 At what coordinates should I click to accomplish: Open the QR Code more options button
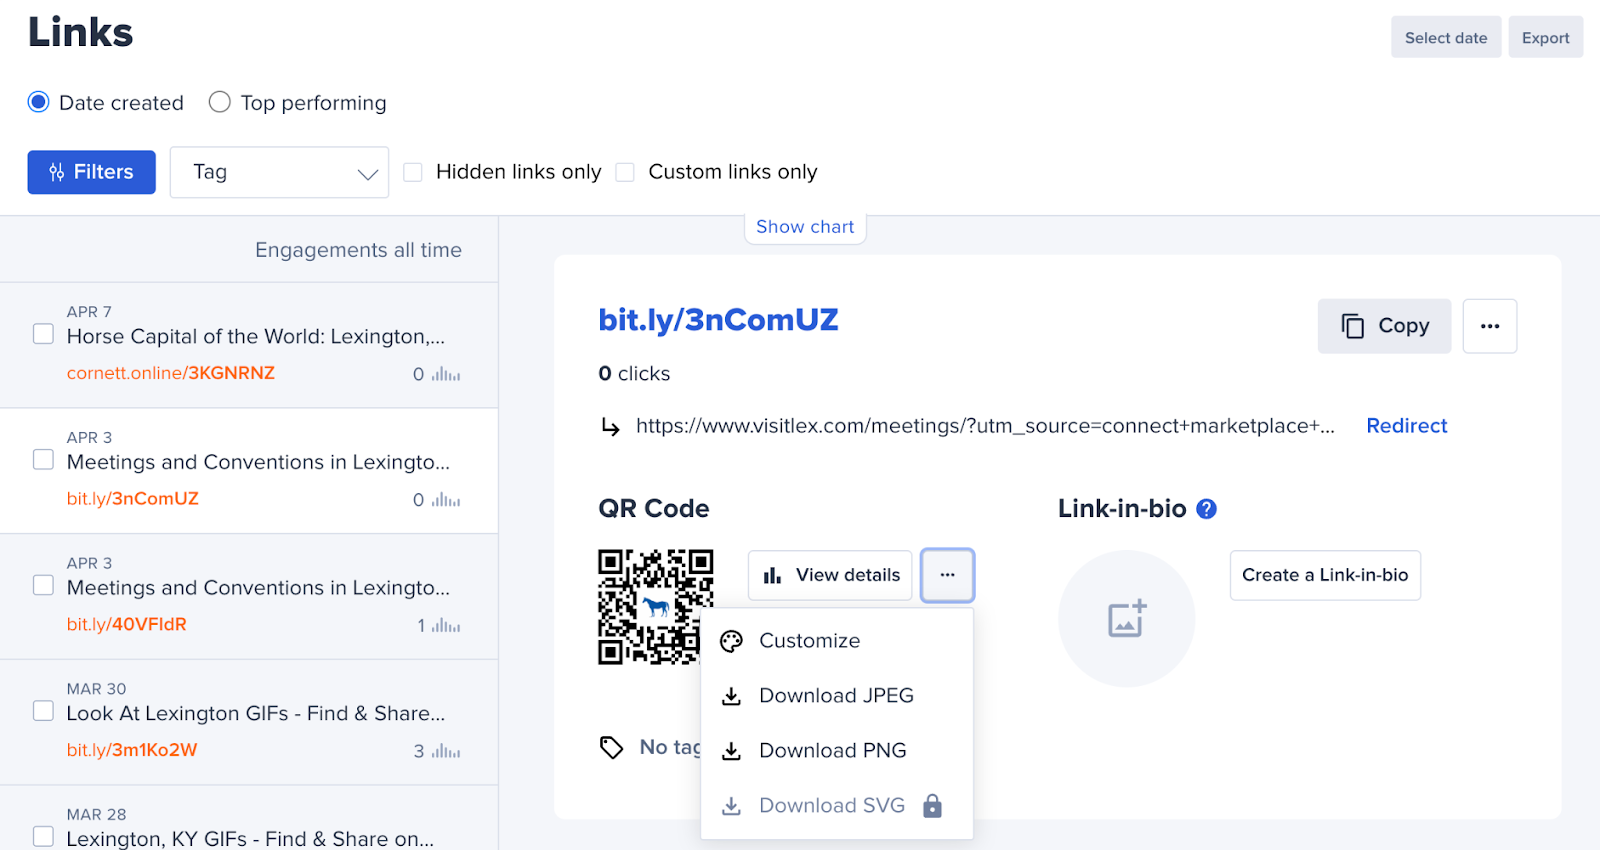947,575
